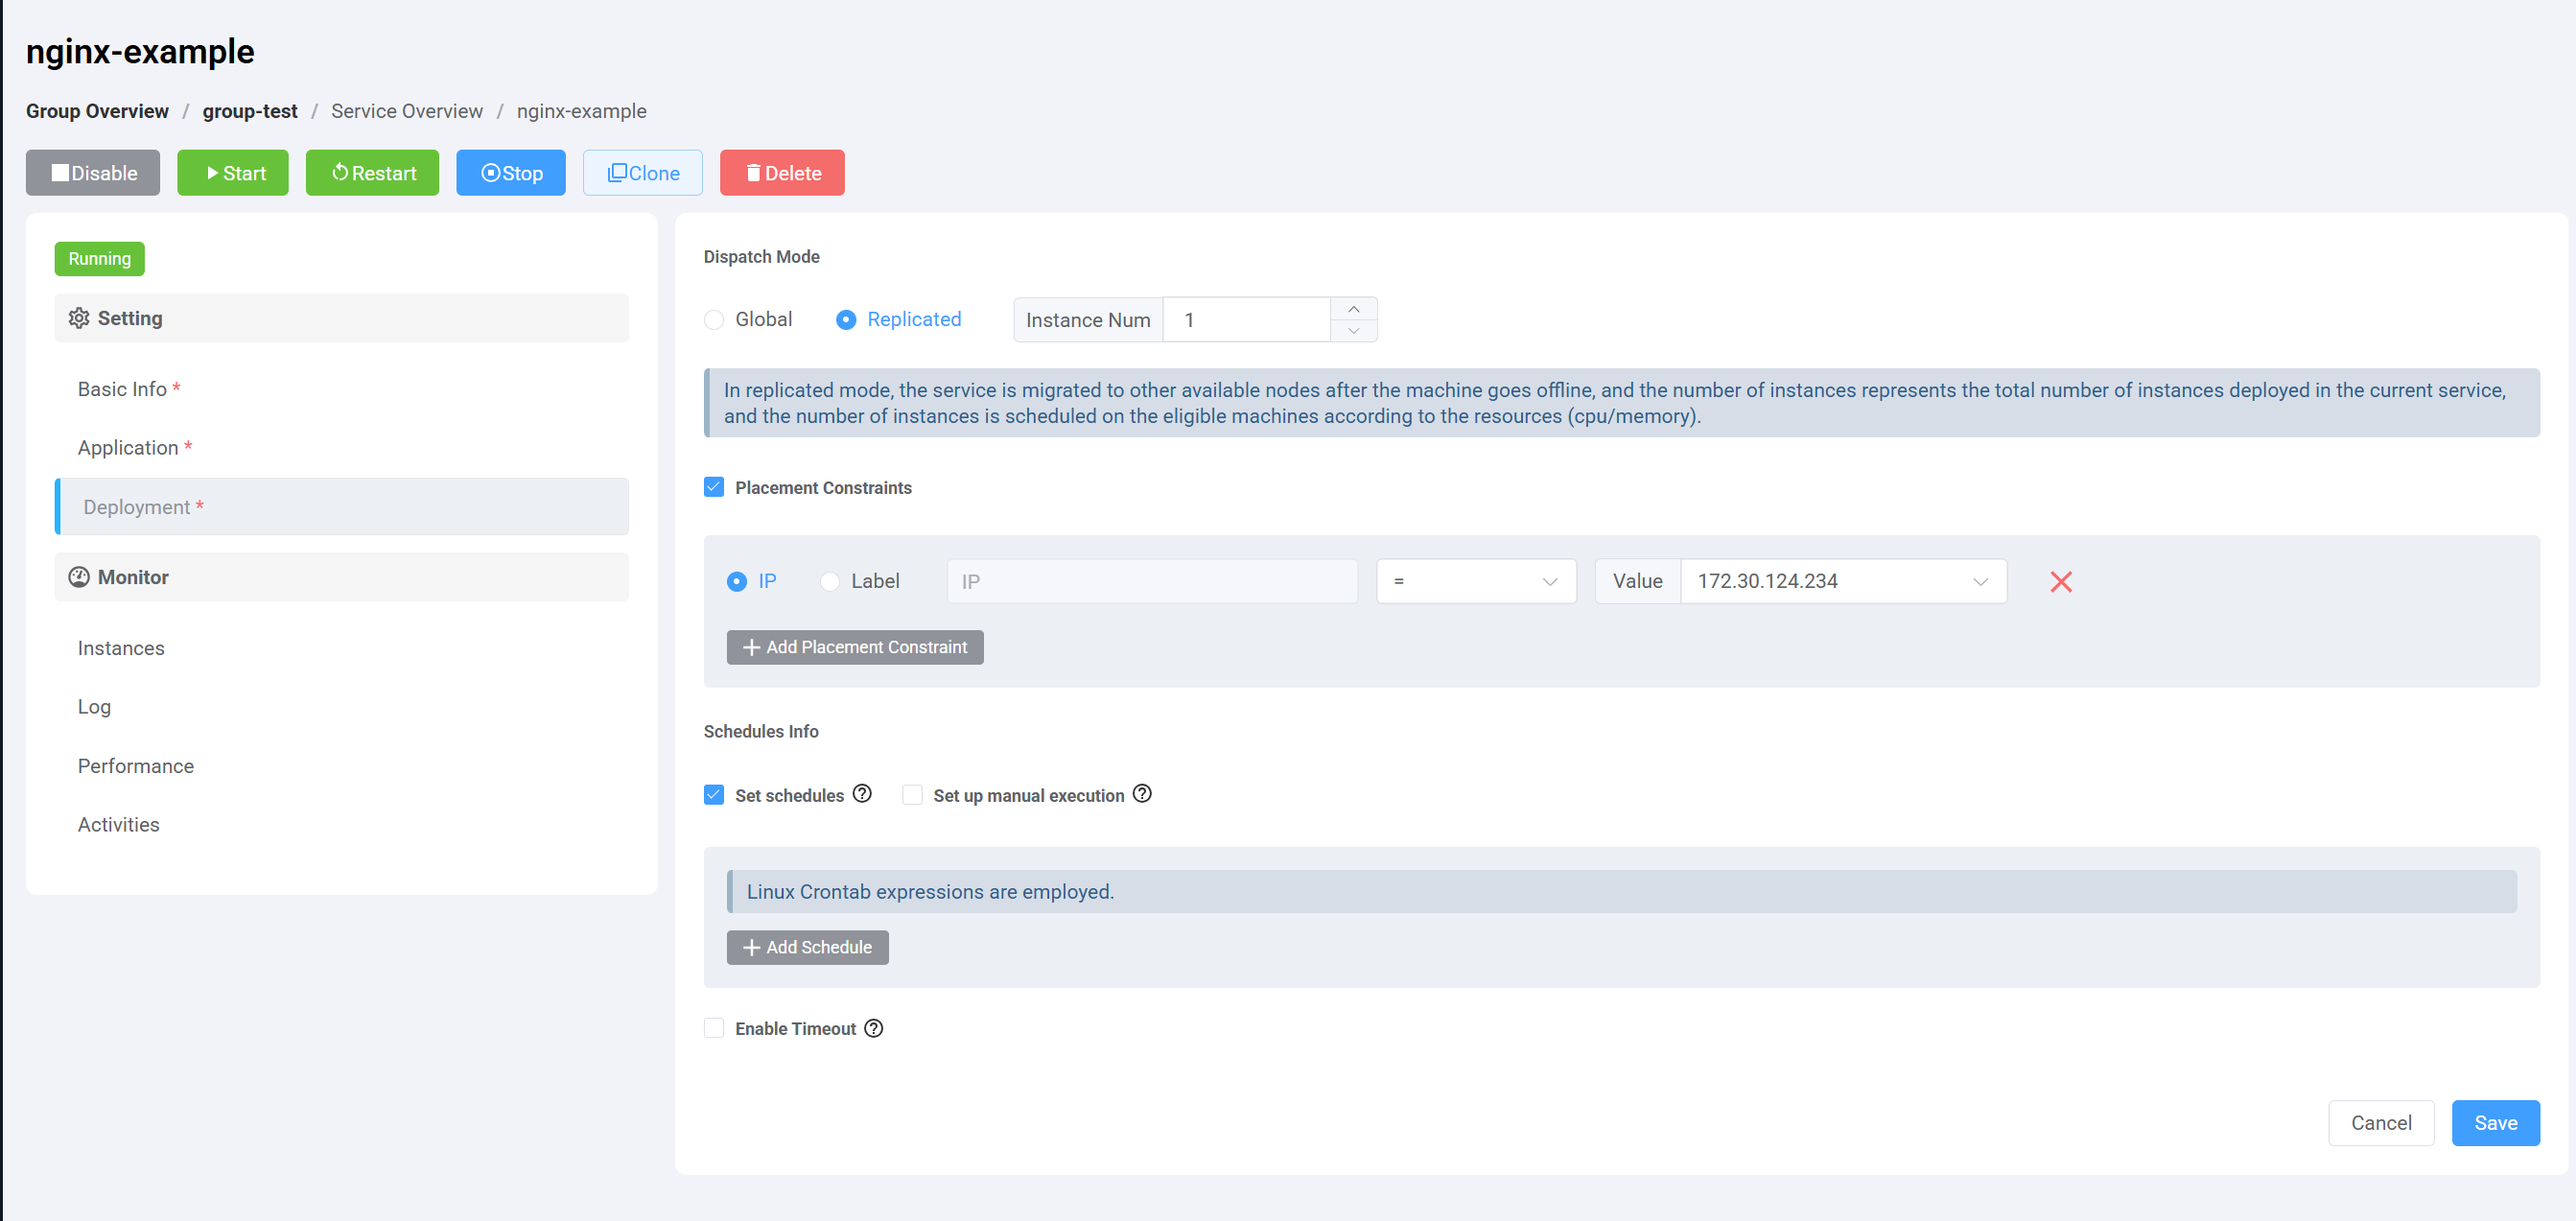This screenshot has width=2576, height=1221.
Task: Open the Activities page
Action: tap(342, 825)
